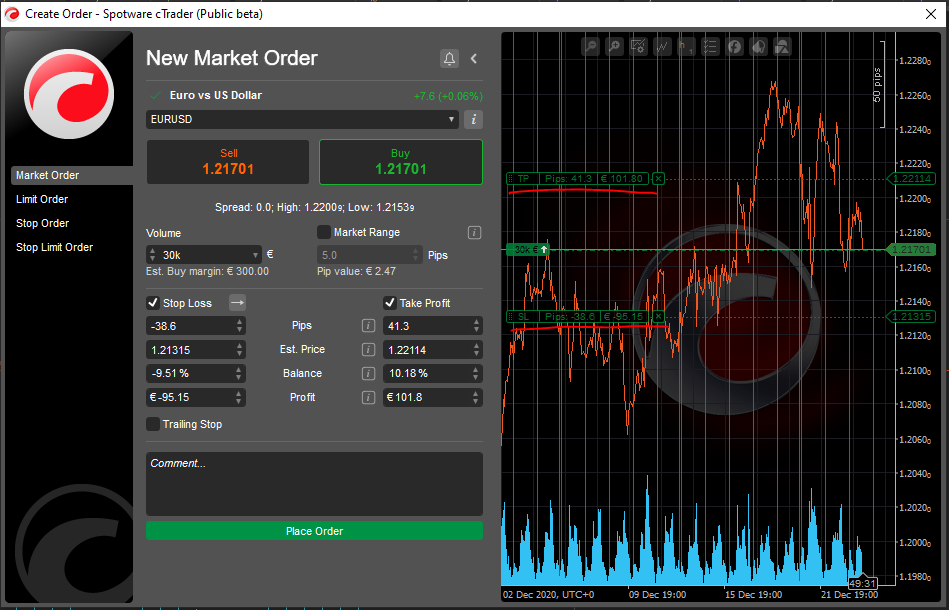This screenshot has width=949, height=610.
Task: Click the 49:31 candle countdown label
Action: [863, 583]
